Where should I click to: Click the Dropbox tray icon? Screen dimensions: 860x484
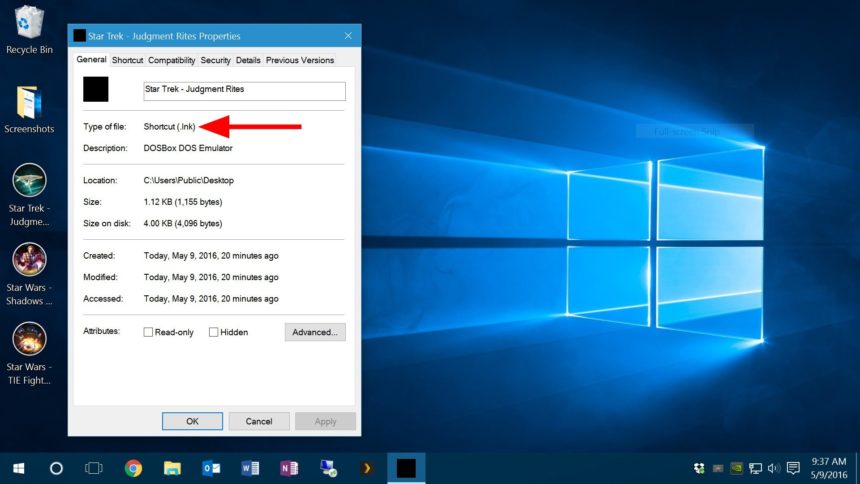699,468
